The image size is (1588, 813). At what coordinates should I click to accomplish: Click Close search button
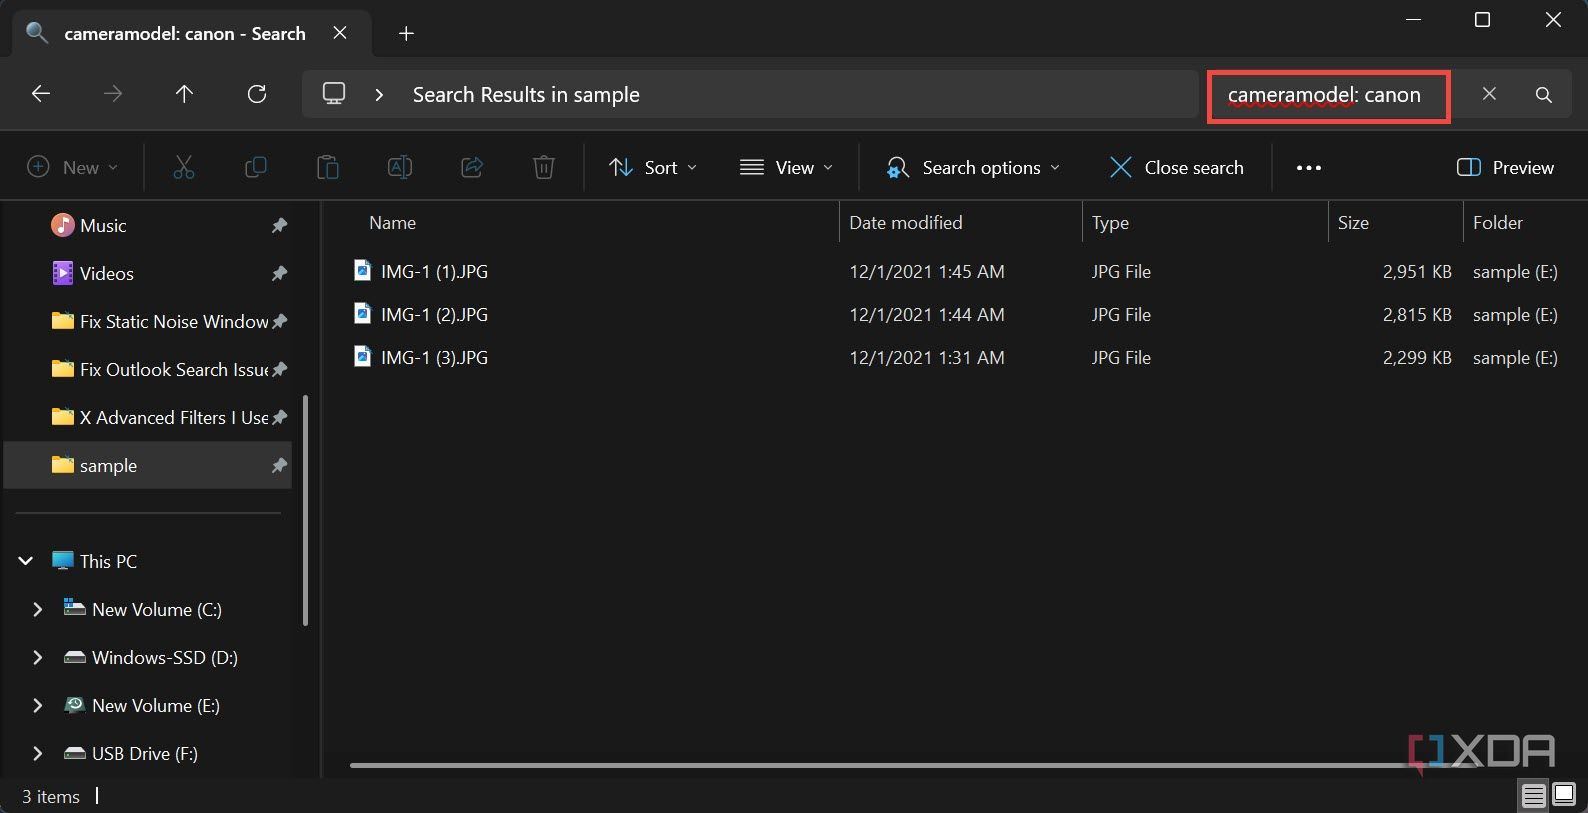point(1177,168)
